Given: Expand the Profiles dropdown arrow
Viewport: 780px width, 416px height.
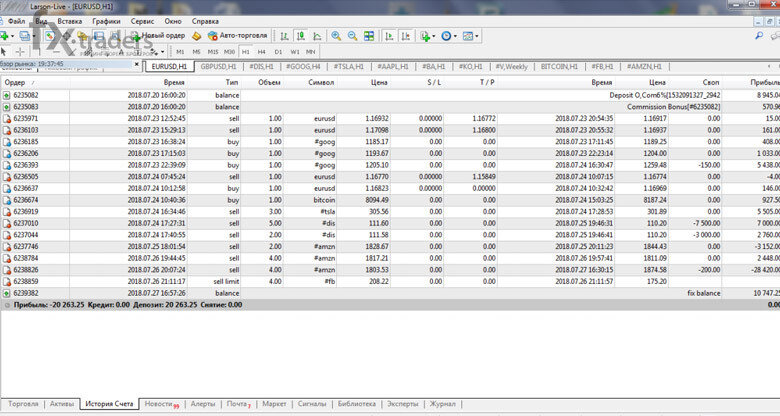Looking at the screenshot, I should [34, 36].
